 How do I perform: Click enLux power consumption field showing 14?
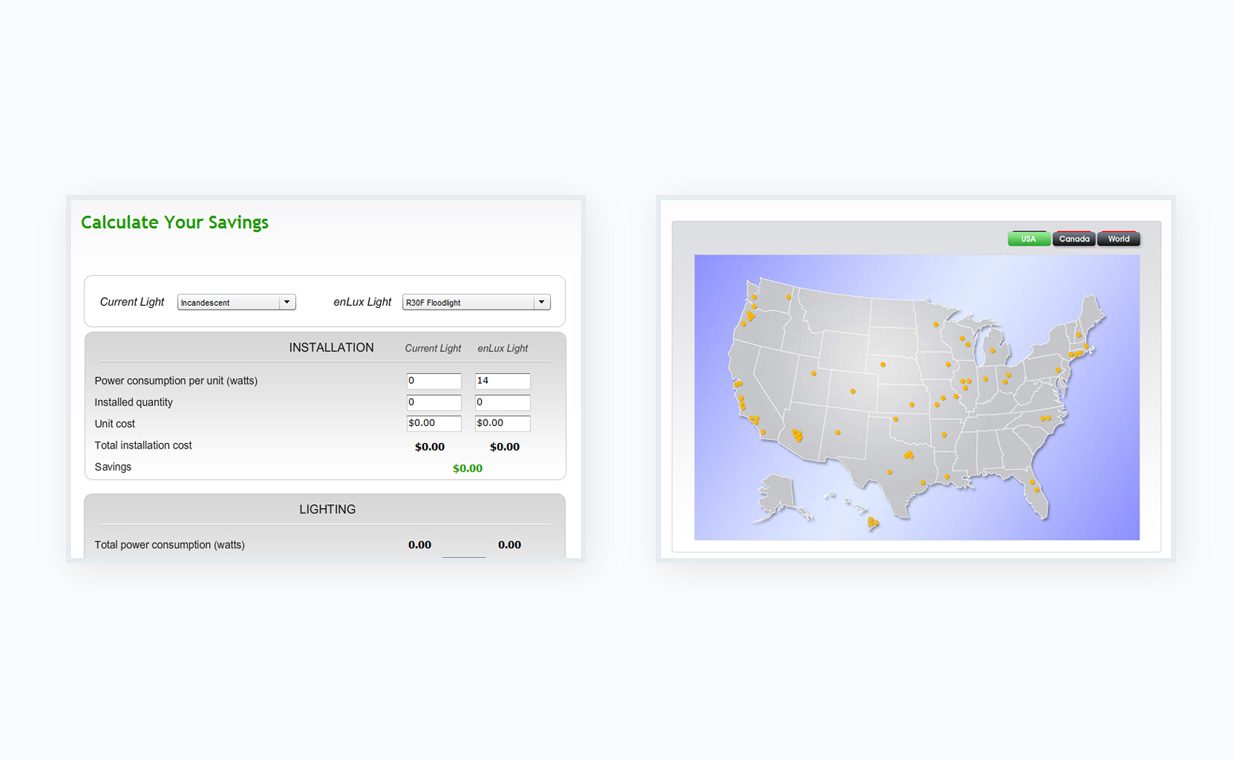tap(503, 381)
